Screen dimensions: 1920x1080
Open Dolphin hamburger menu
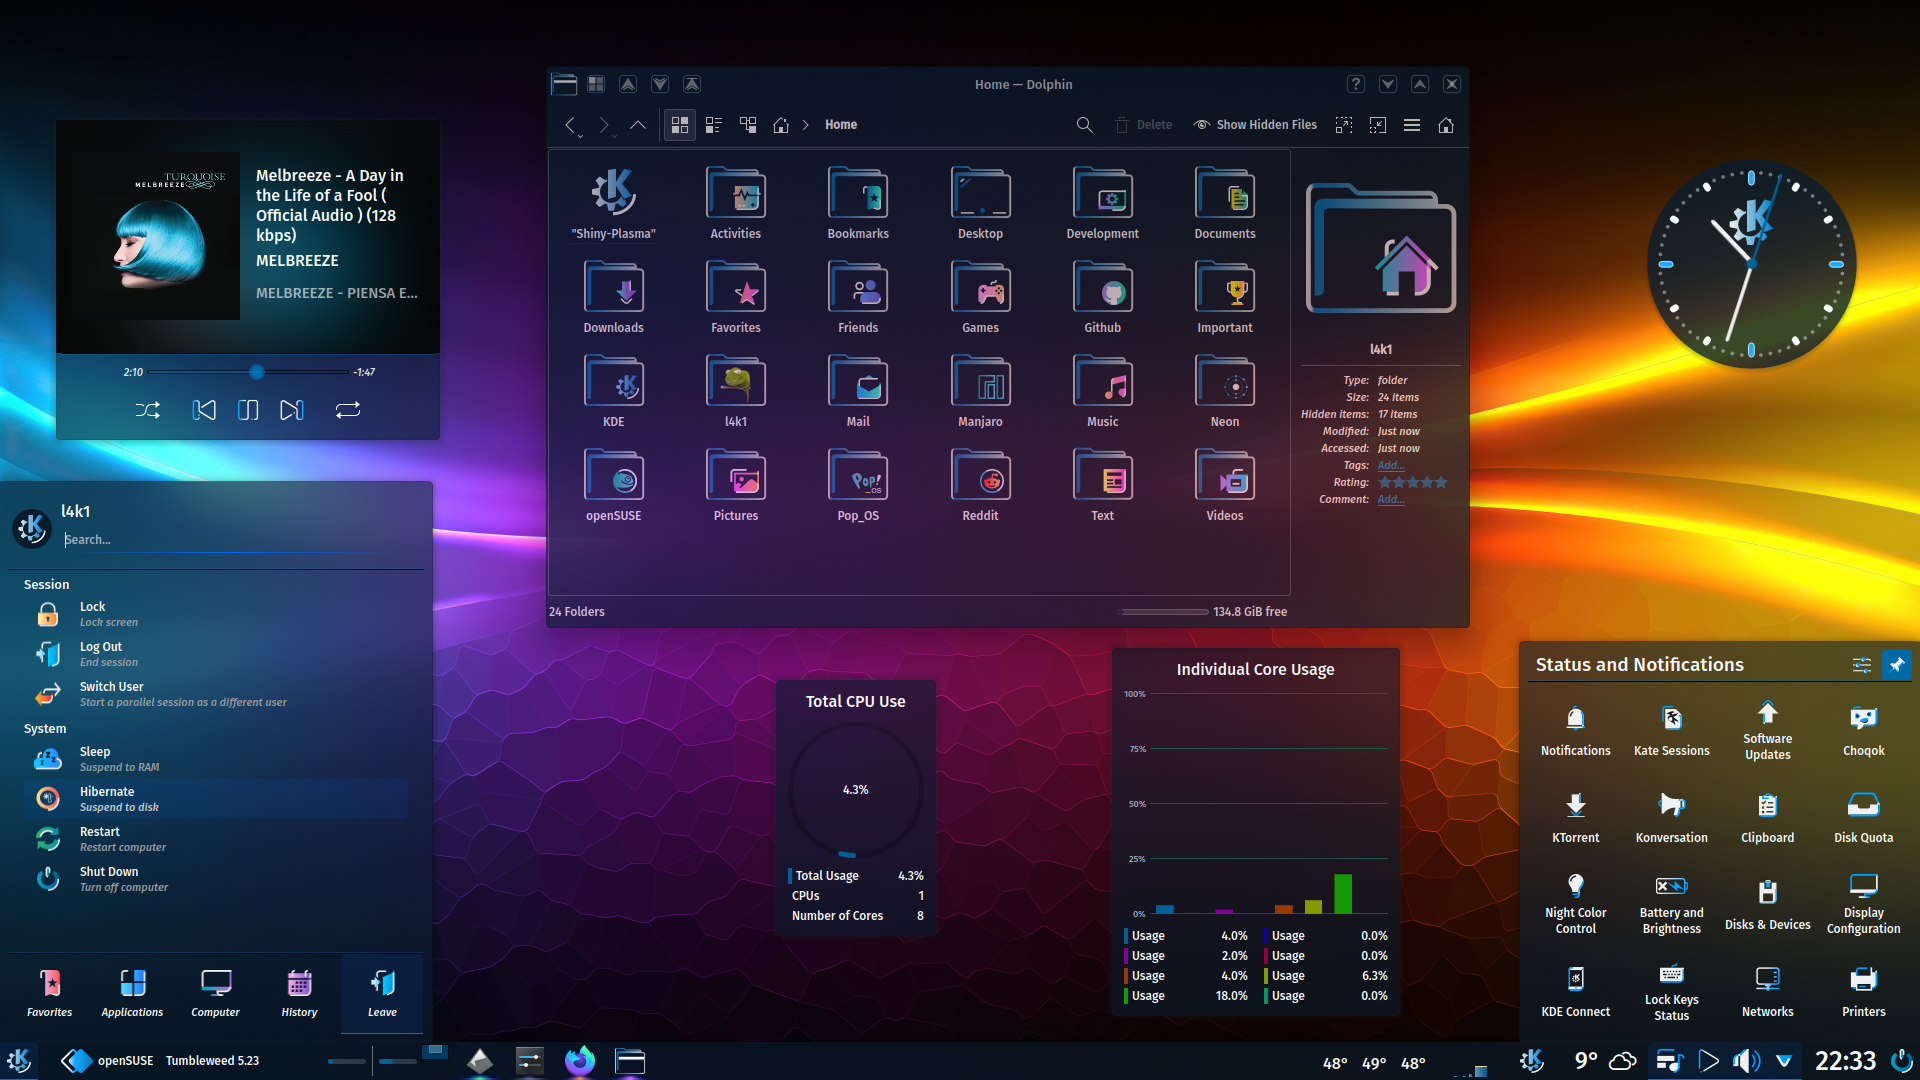pyautogui.click(x=1412, y=125)
